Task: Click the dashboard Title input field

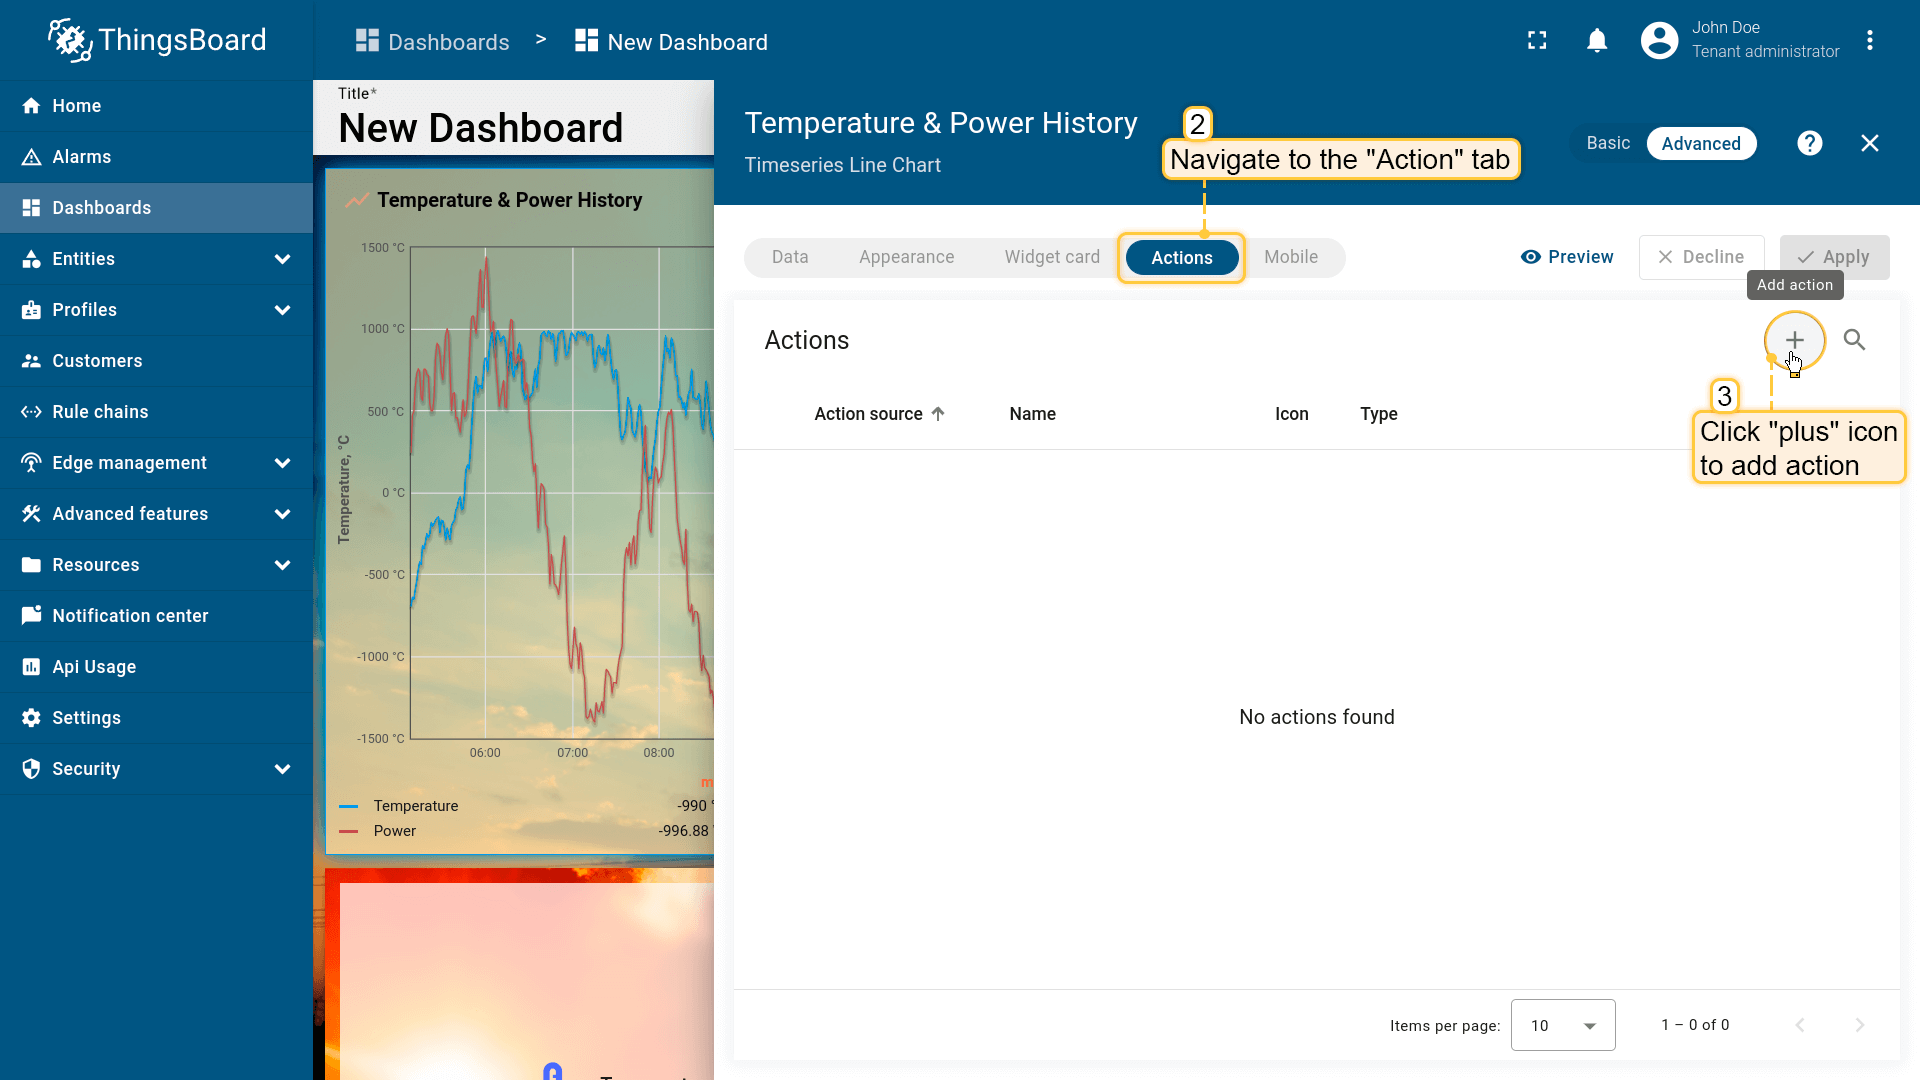Action: tap(480, 128)
